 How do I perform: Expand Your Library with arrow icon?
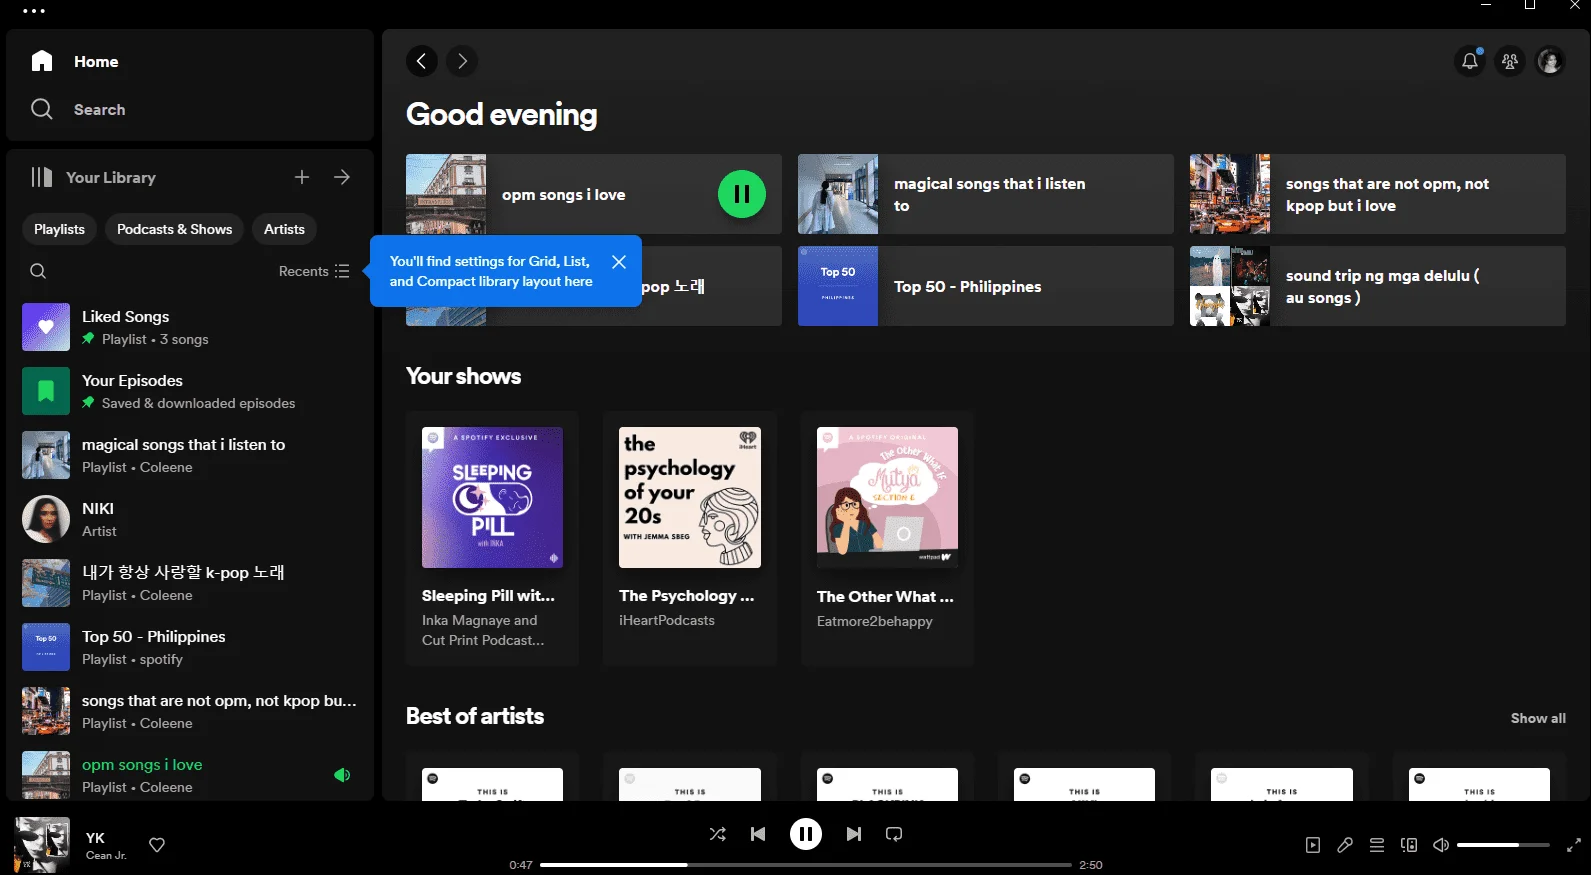pos(342,177)
